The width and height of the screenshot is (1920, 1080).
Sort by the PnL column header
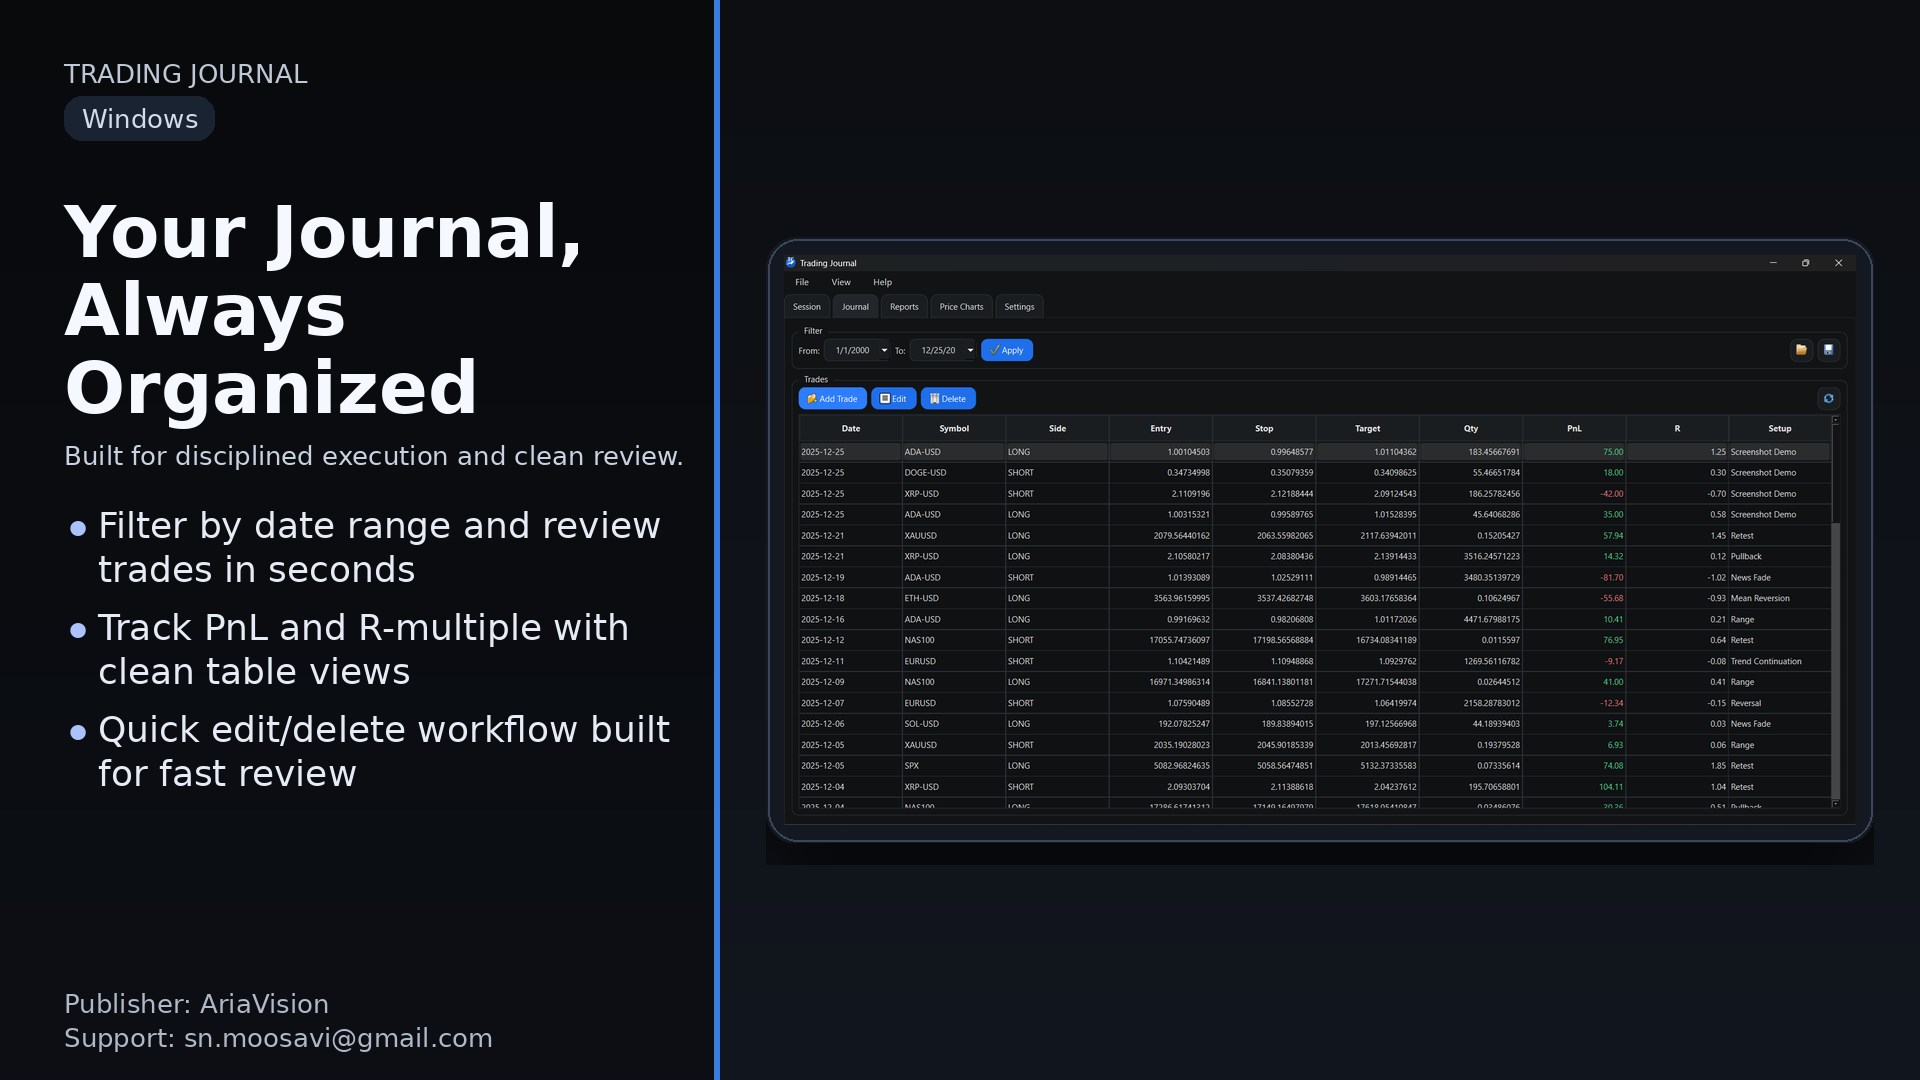coord(1574,429)
